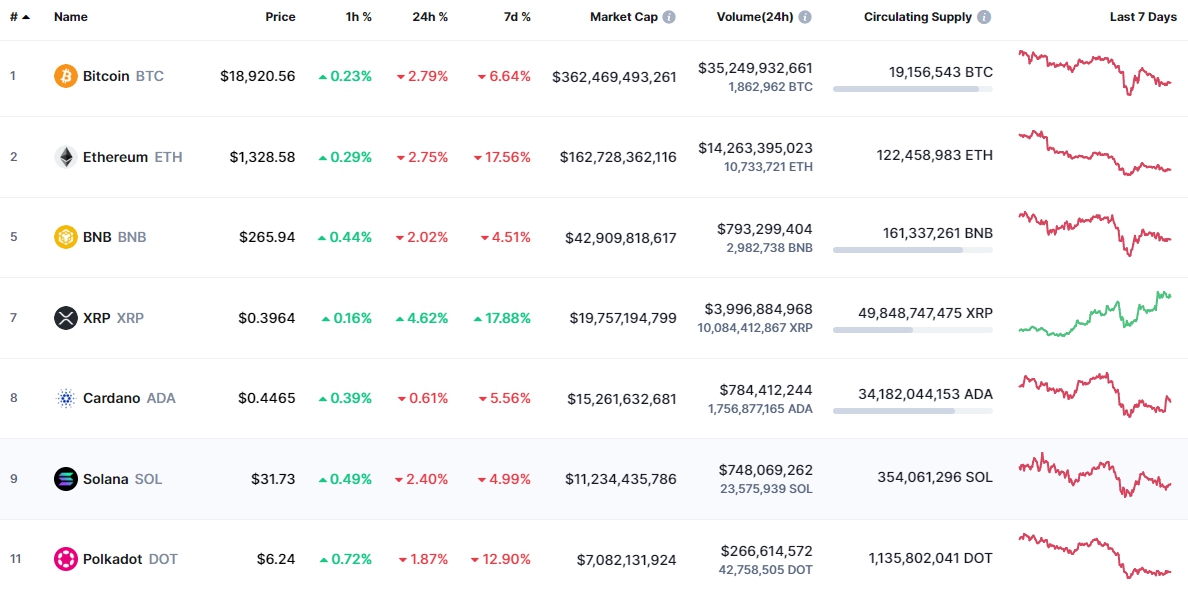Click the Ethereum diamond logo icon

[66, 157]
